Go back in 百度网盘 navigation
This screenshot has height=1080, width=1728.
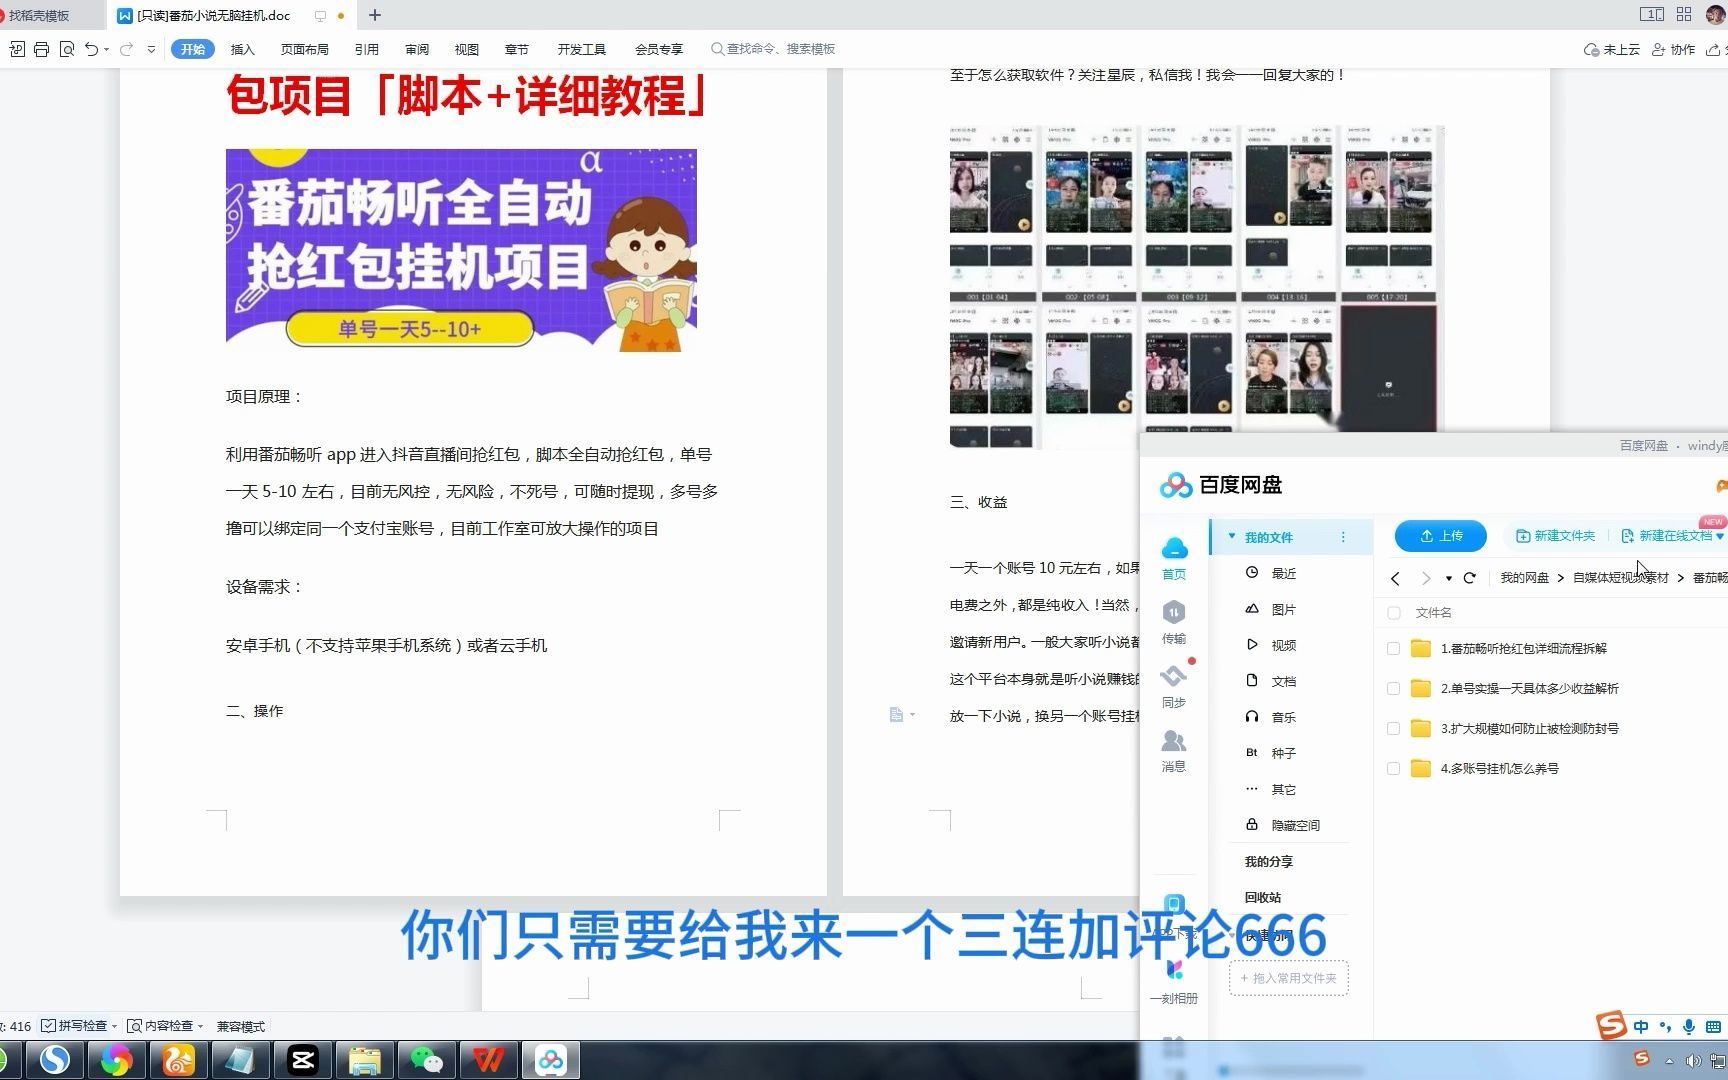point(1396,578)
